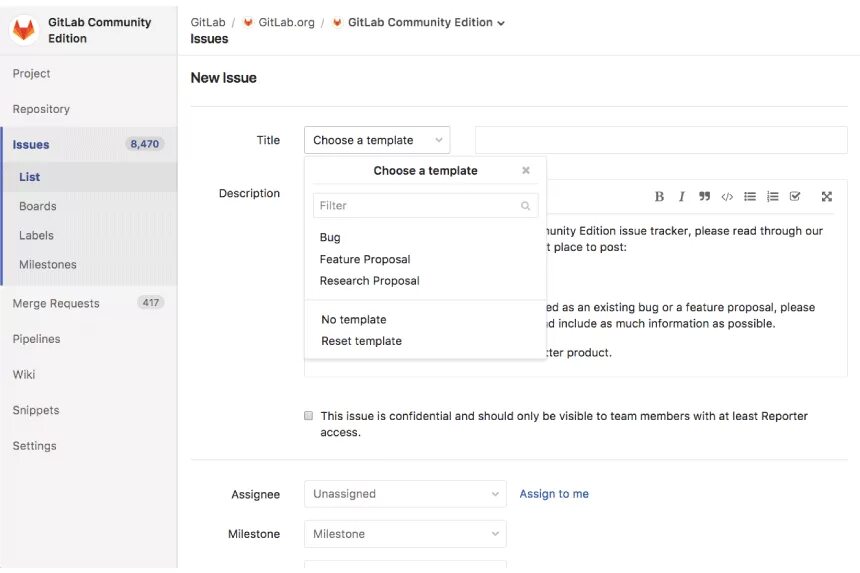Open Merge Requests in the sidebar
This screenshot has height=573, width=860.
point(56,303)
